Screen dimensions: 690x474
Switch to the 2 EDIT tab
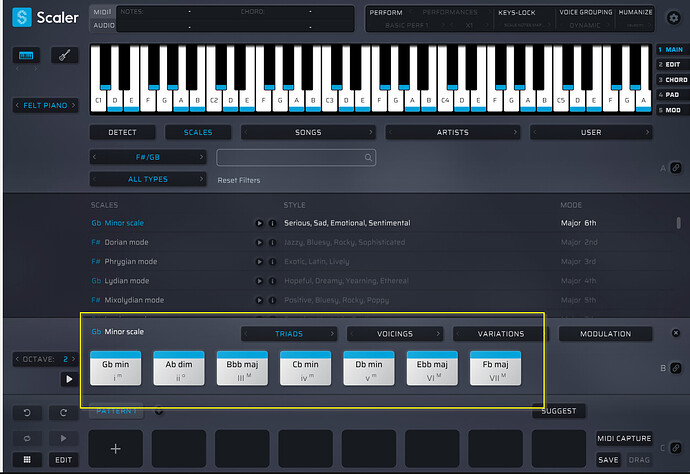[671, 65]
